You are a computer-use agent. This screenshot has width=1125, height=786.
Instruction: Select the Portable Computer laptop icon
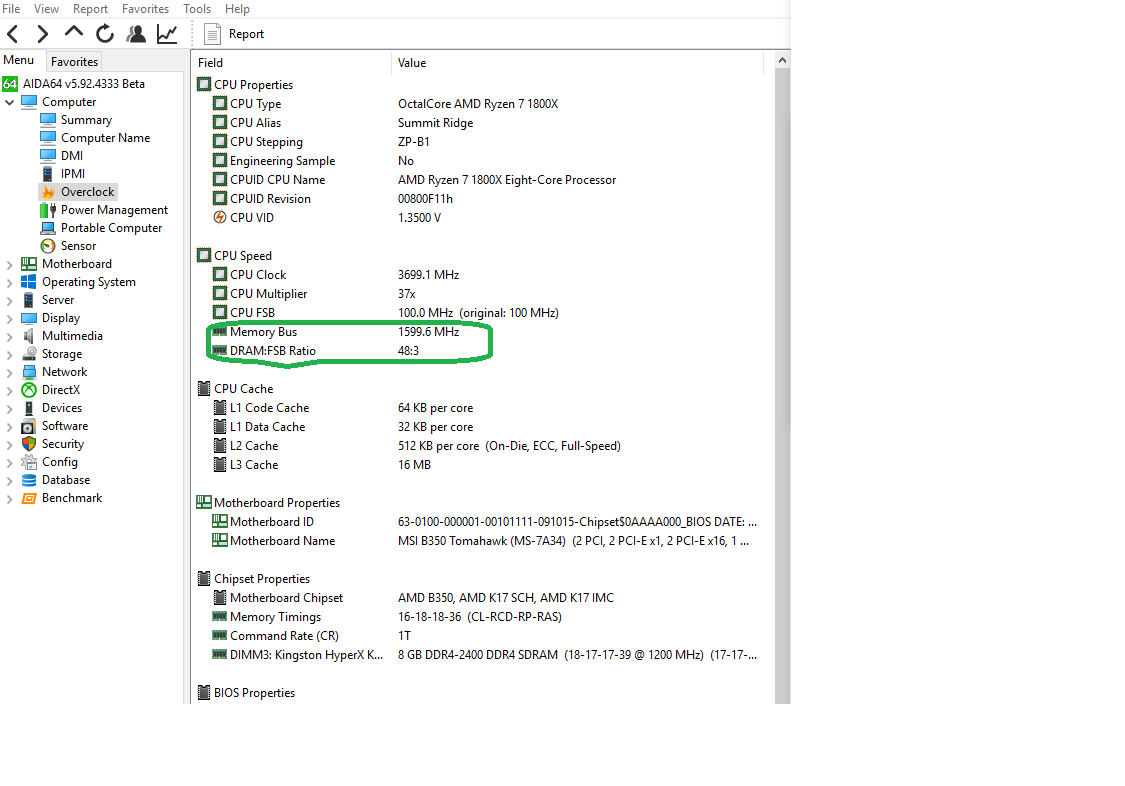48,227
